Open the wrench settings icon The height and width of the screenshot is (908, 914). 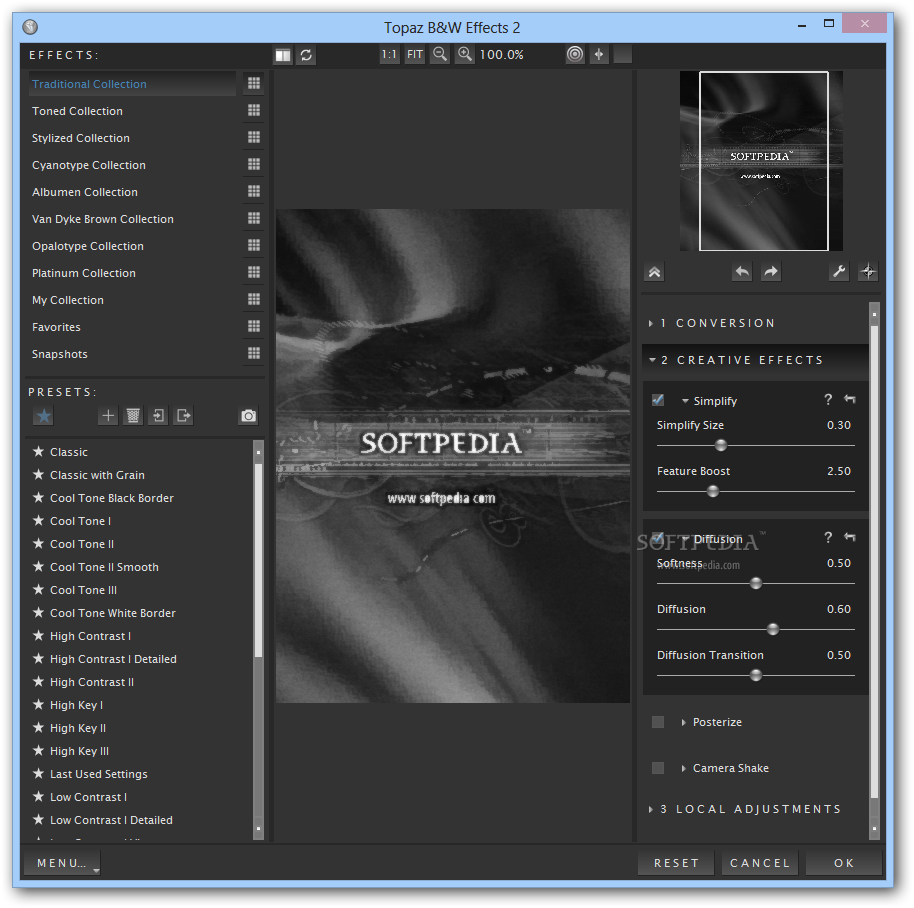click(x=839, y=272)
